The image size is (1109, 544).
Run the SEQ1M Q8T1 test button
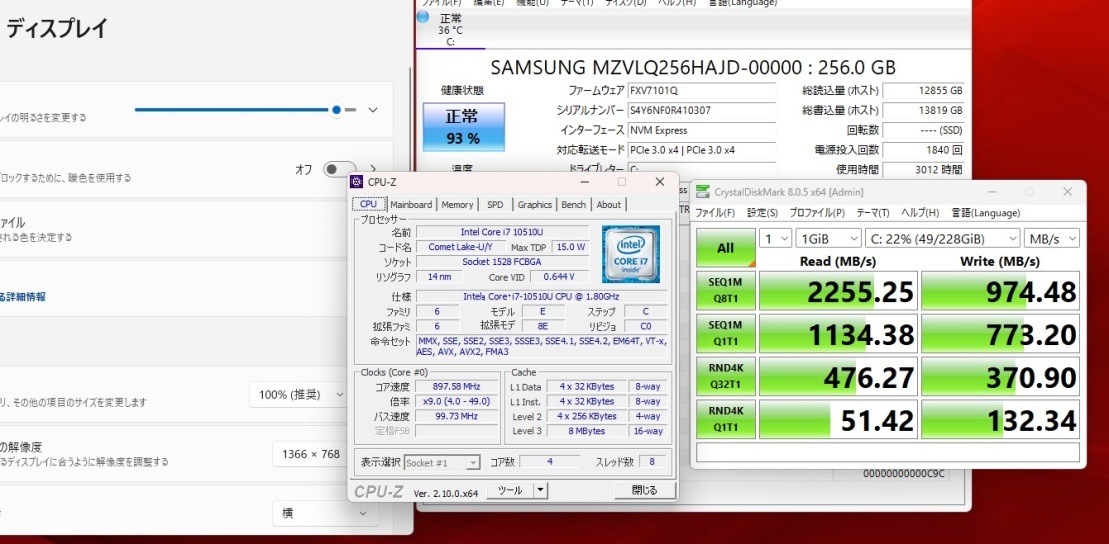point(725,292)
